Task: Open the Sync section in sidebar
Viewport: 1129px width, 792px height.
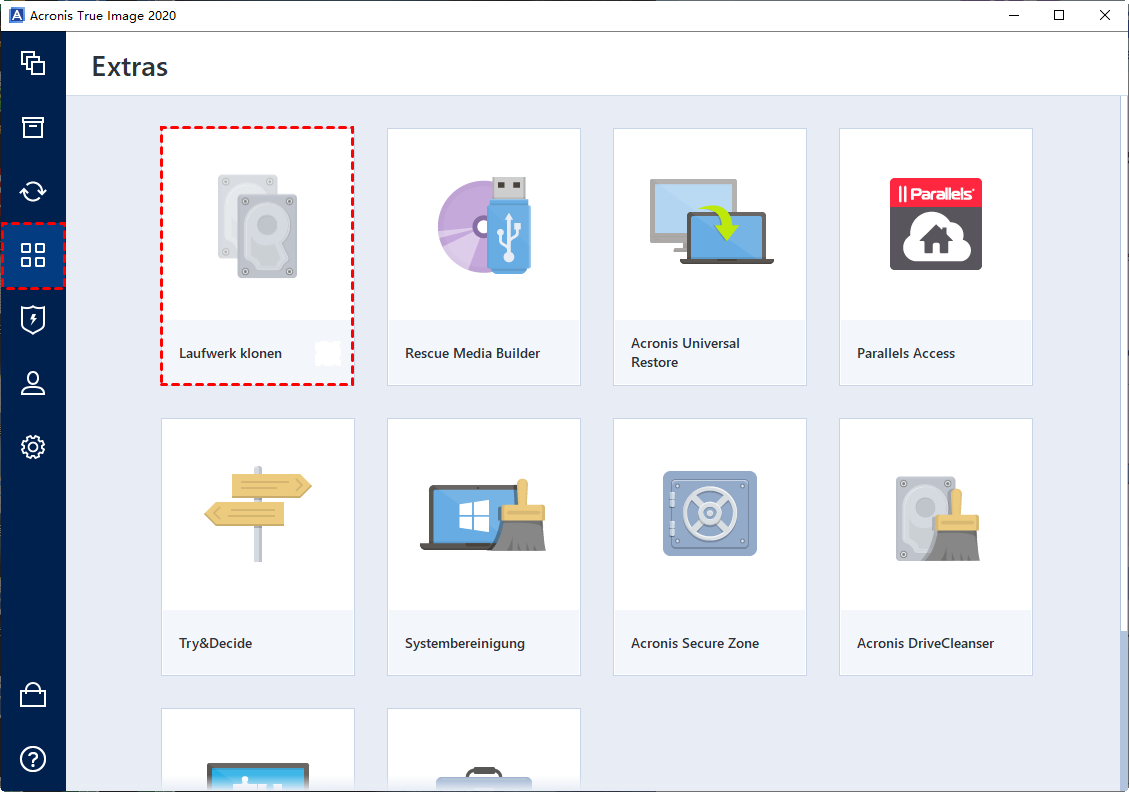Action: click(32, 192)
